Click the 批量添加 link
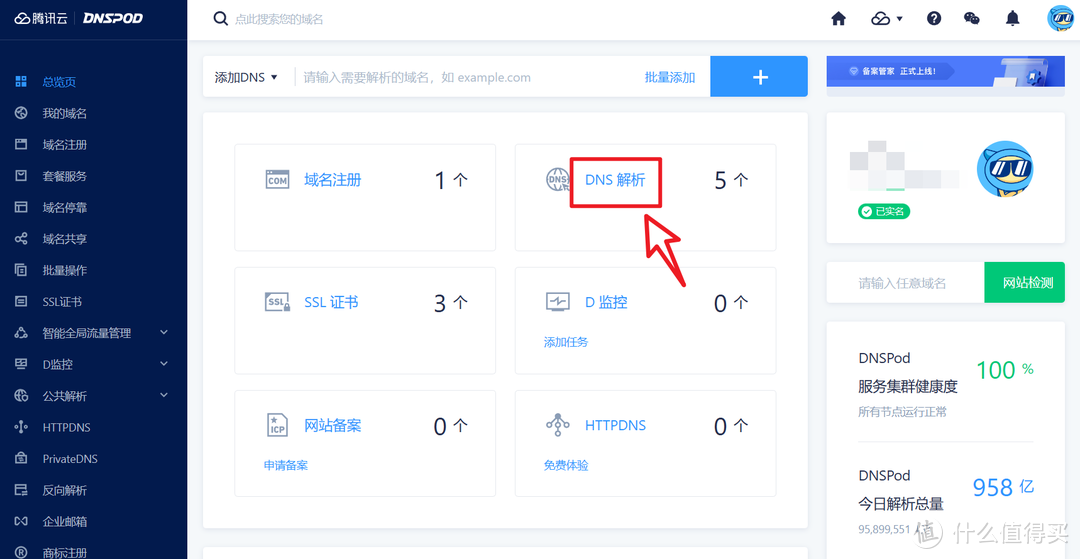The width and height of the screenshot is (1080, 559). (669, 77)
